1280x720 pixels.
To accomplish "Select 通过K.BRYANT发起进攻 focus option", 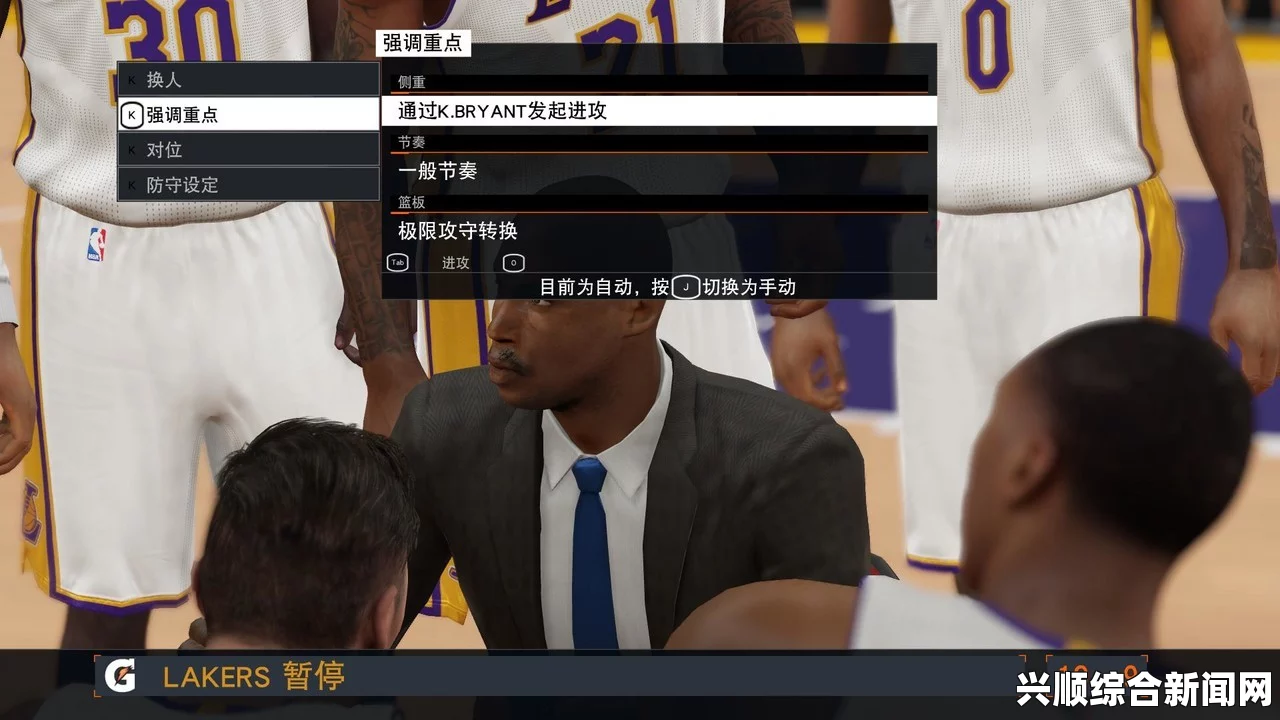I will pyautogui.click(x=659, y=111).
